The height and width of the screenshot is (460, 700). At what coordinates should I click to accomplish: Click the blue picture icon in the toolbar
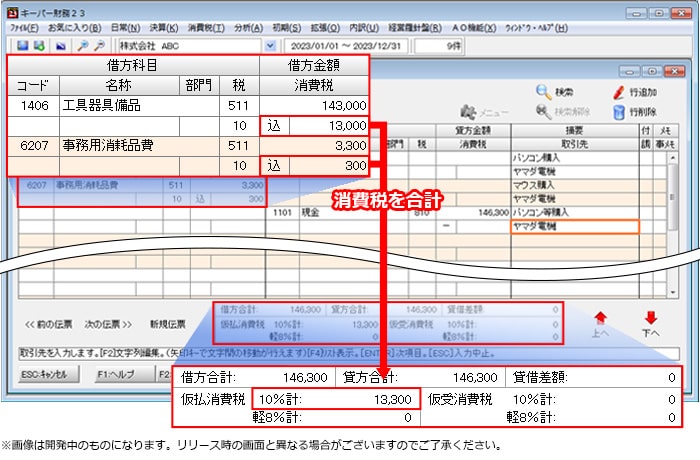(x=61, y=46)
